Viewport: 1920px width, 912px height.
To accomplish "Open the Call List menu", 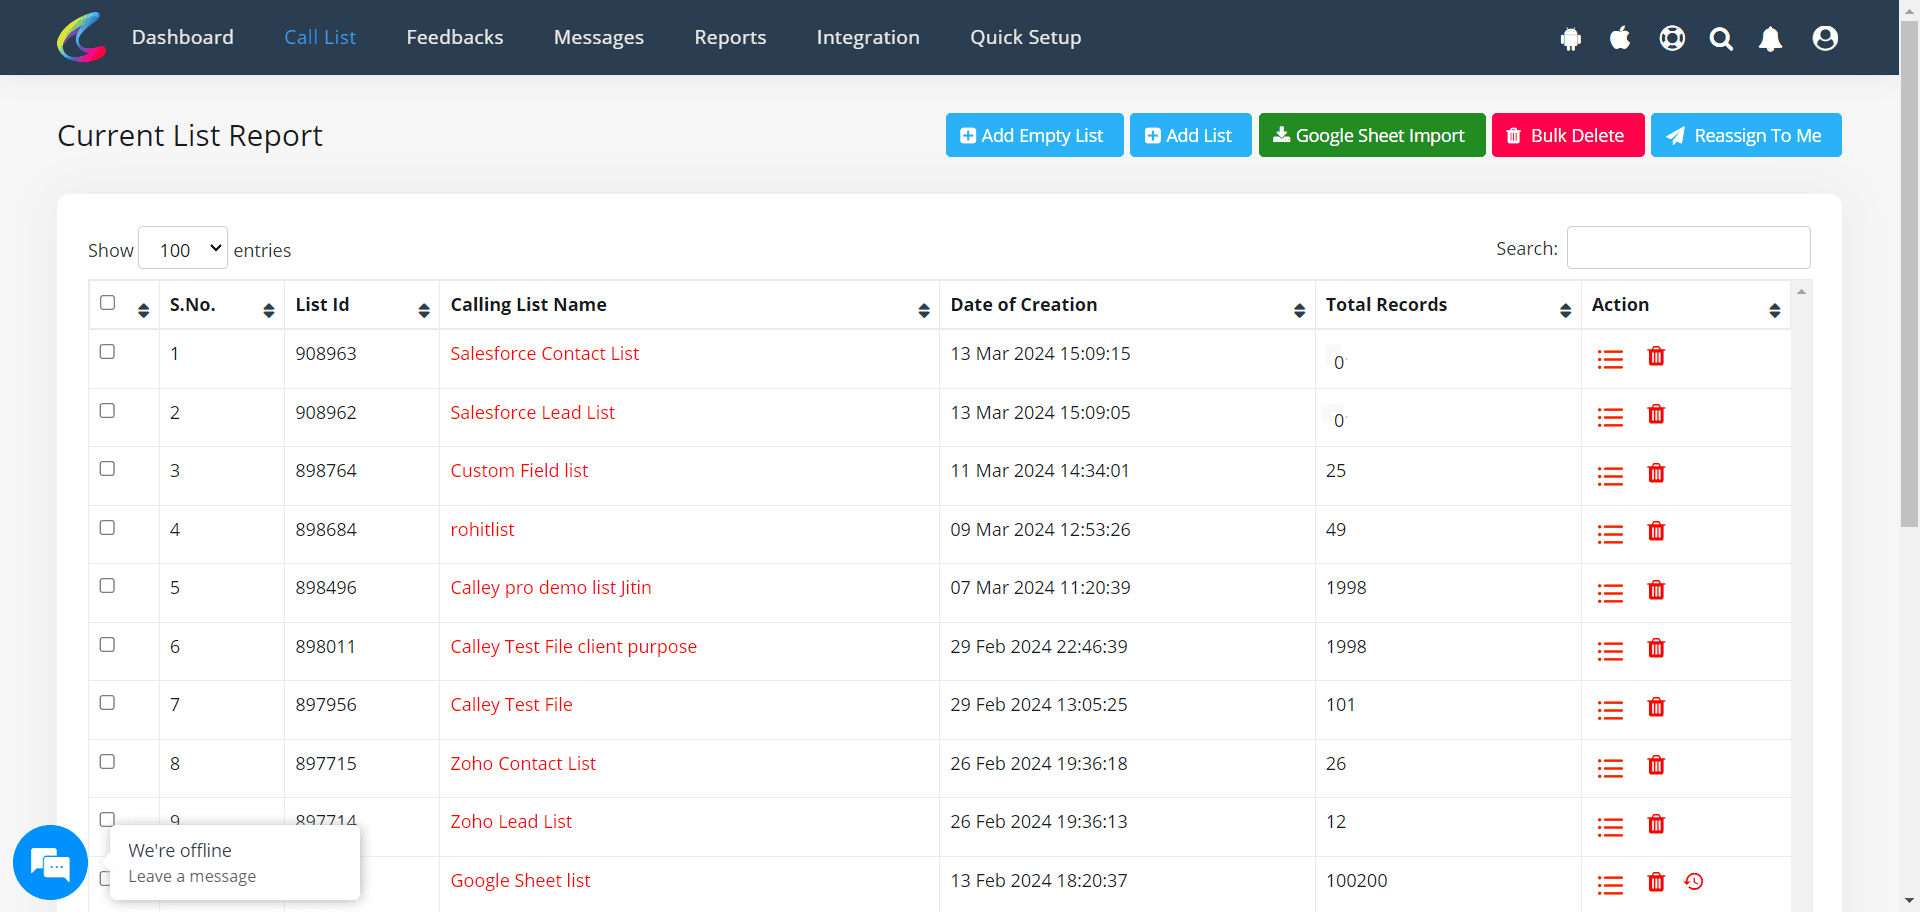I will point(320,37).
